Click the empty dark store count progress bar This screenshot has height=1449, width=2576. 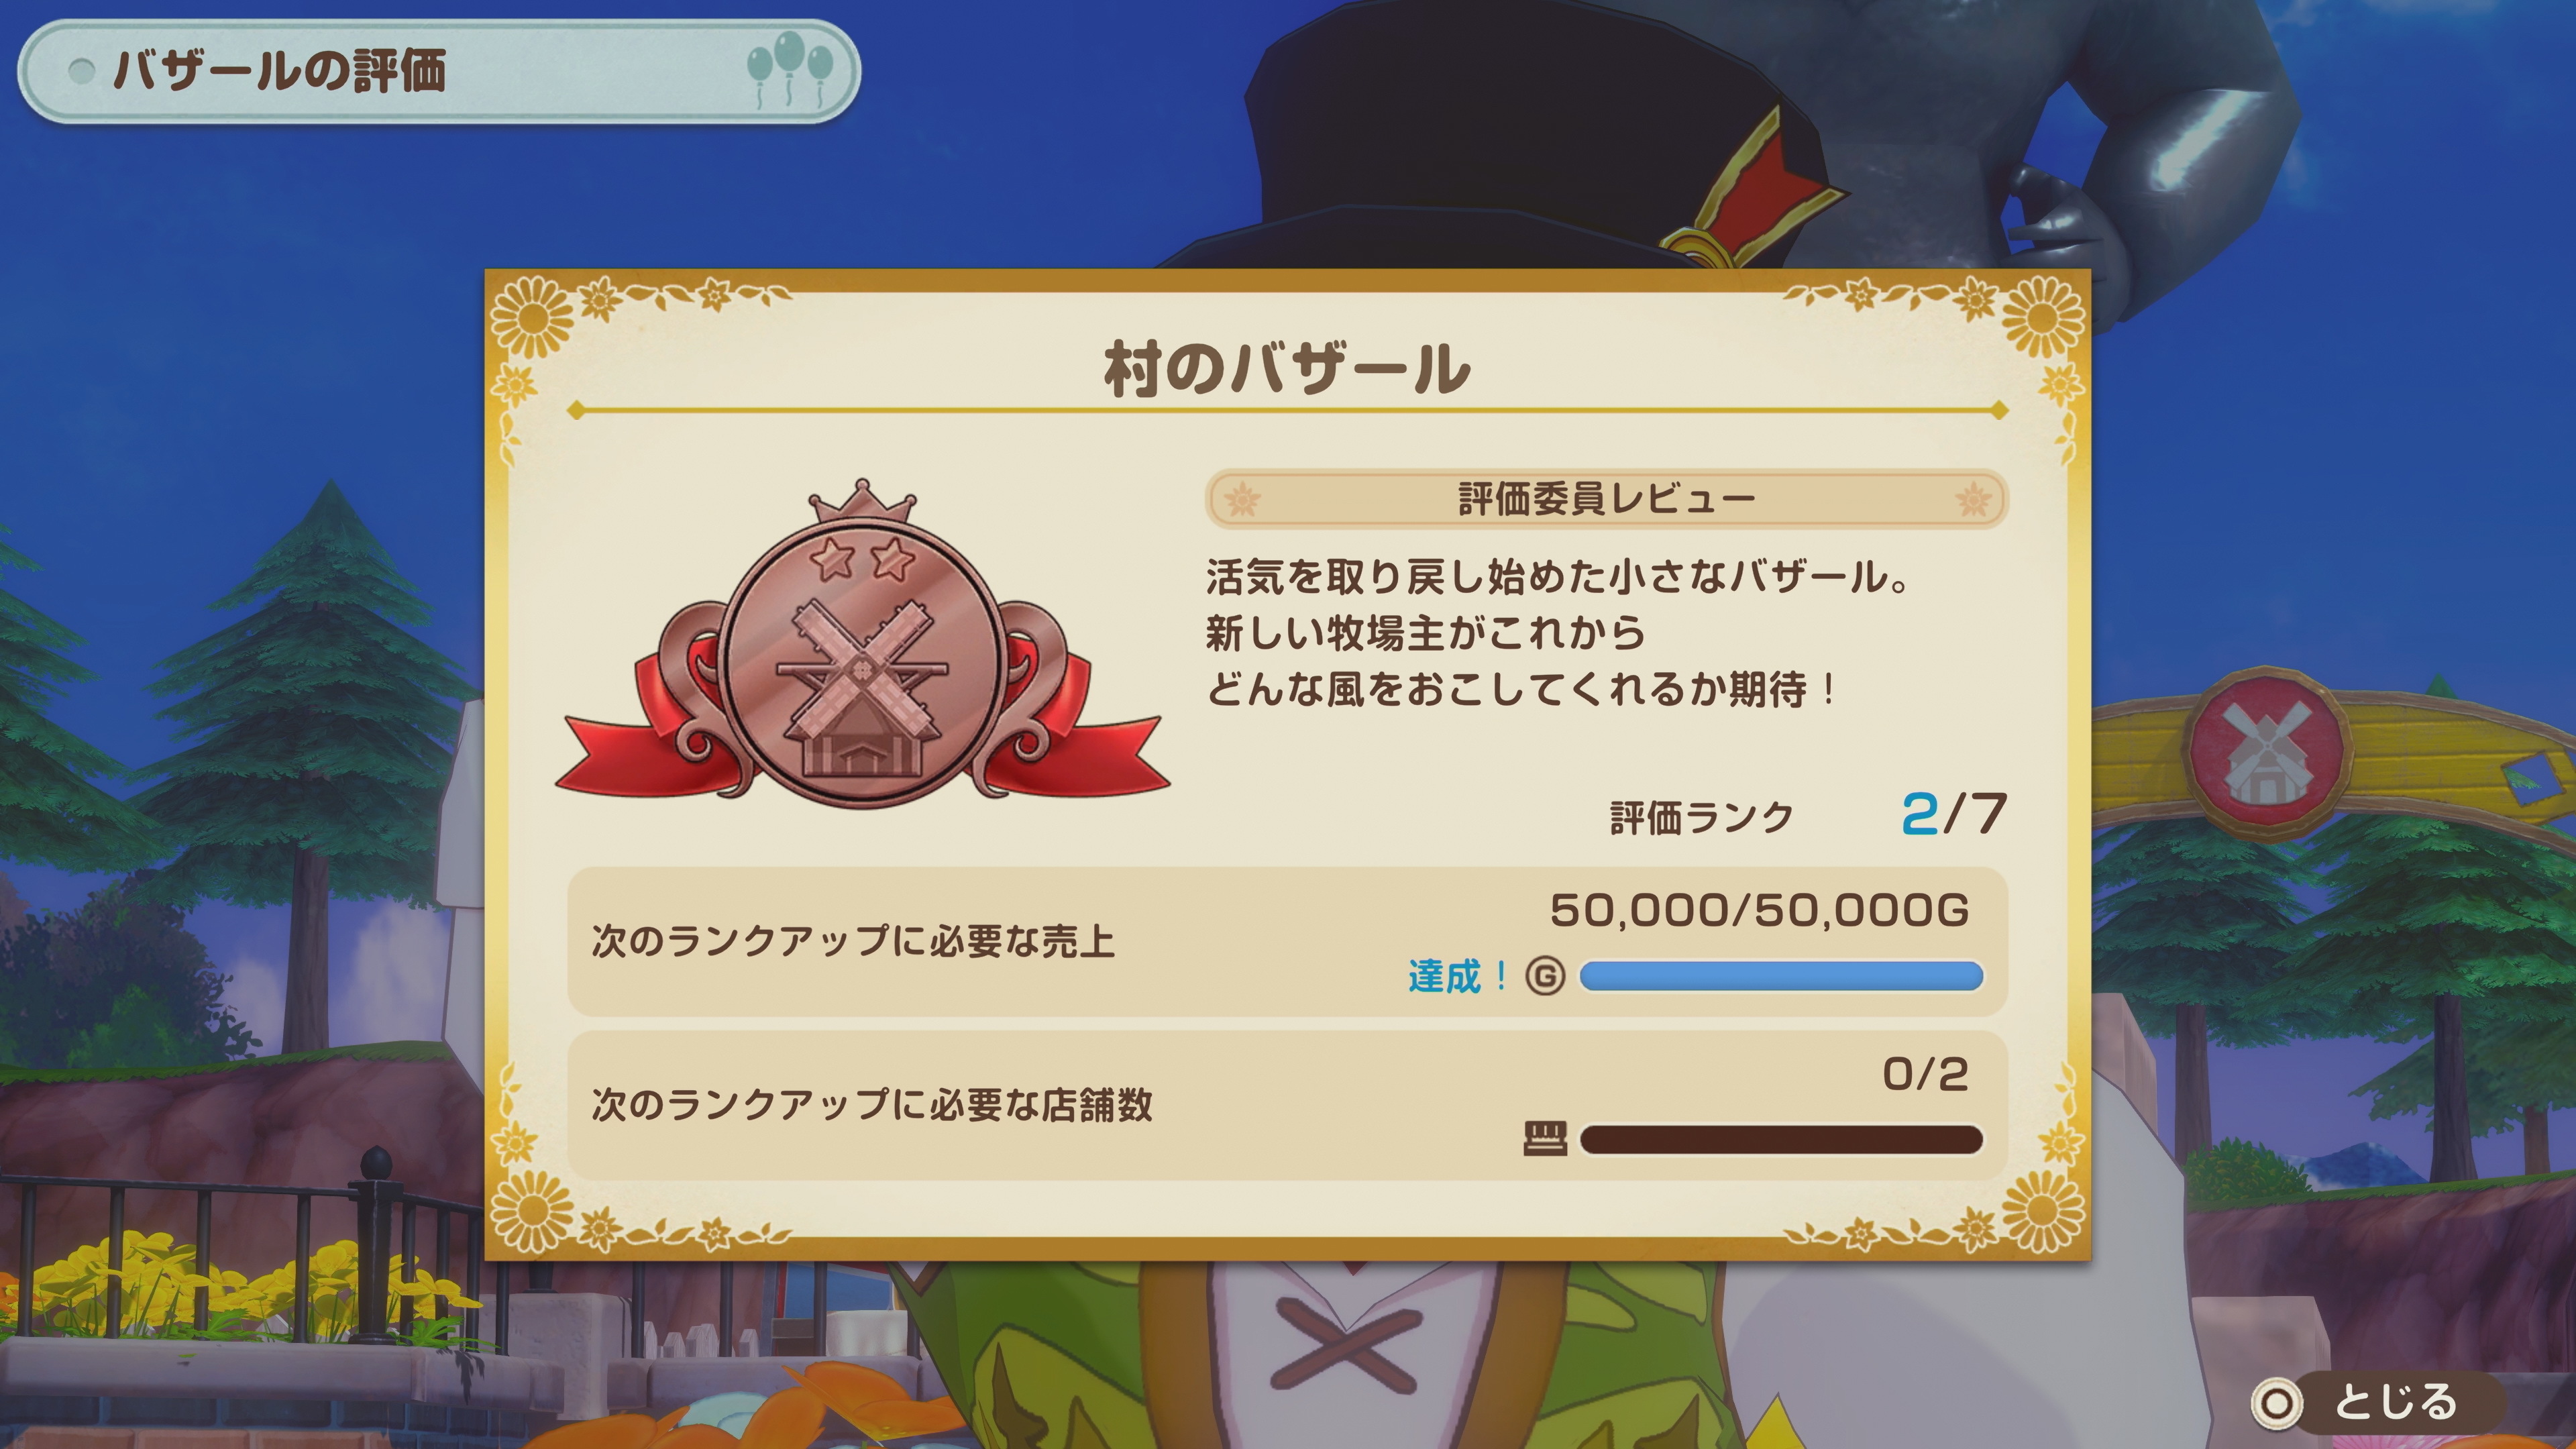pos(1781,1139)
